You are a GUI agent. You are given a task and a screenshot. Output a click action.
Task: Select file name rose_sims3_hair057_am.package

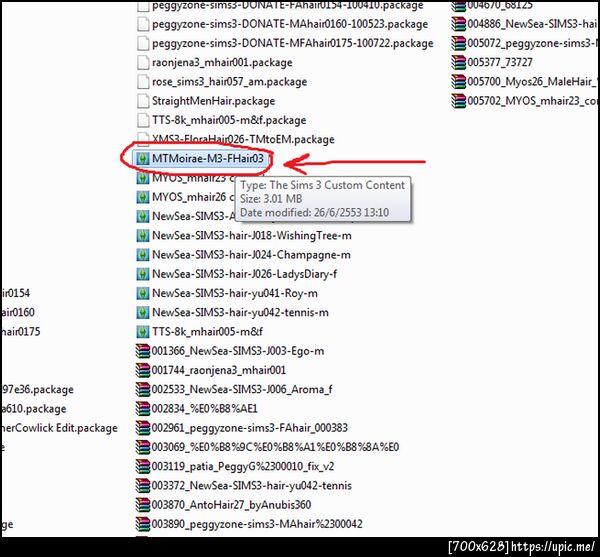pyautogui.click(x=230, y=81)
